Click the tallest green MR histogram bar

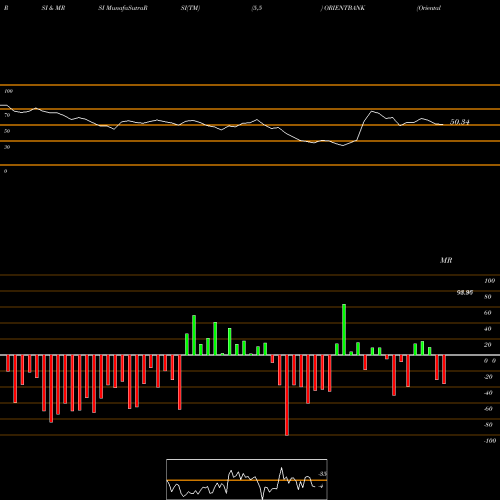tap(344, 329)
